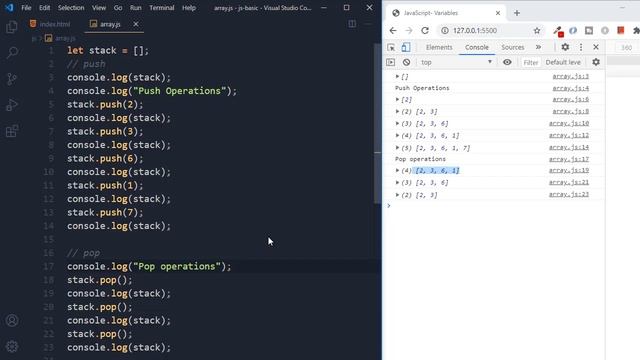Follow the array.js:17 source link
The image size is (640, 360).
tap(569, 159)
